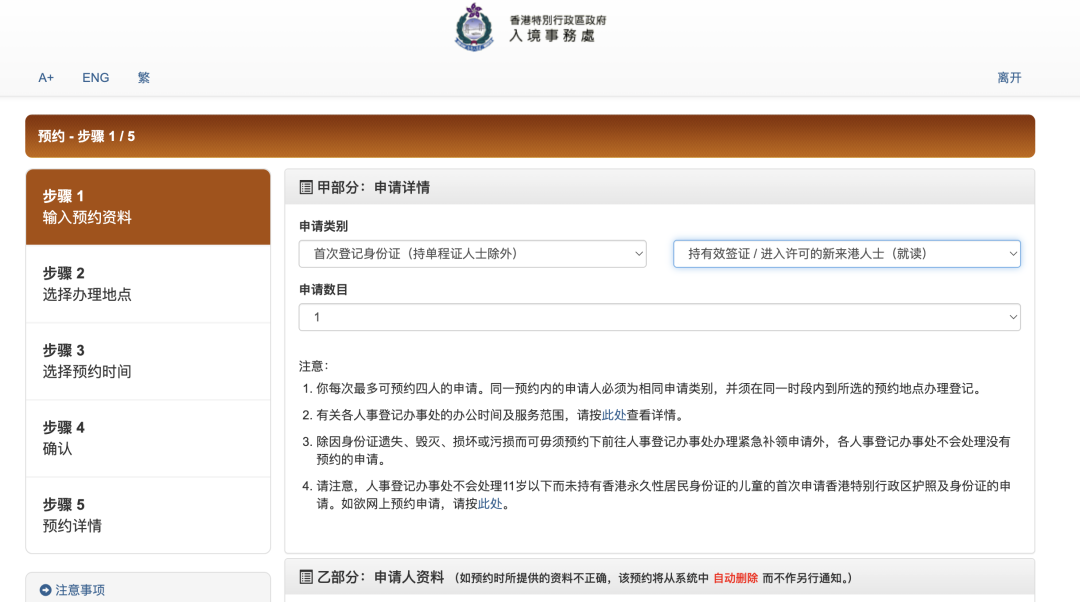Click the list icon beside 乙部分

pyautogui.click(x=306, y=577)
